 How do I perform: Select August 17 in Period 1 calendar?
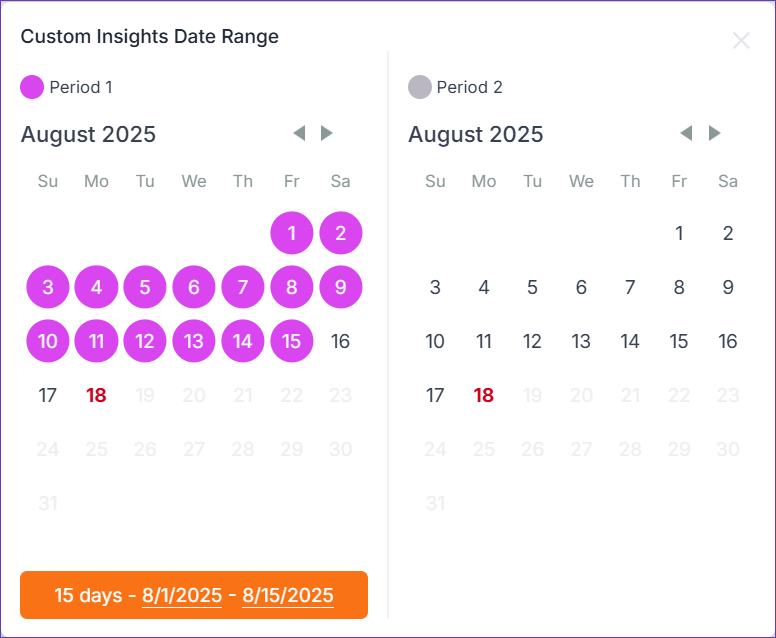(x=48, y=395)
